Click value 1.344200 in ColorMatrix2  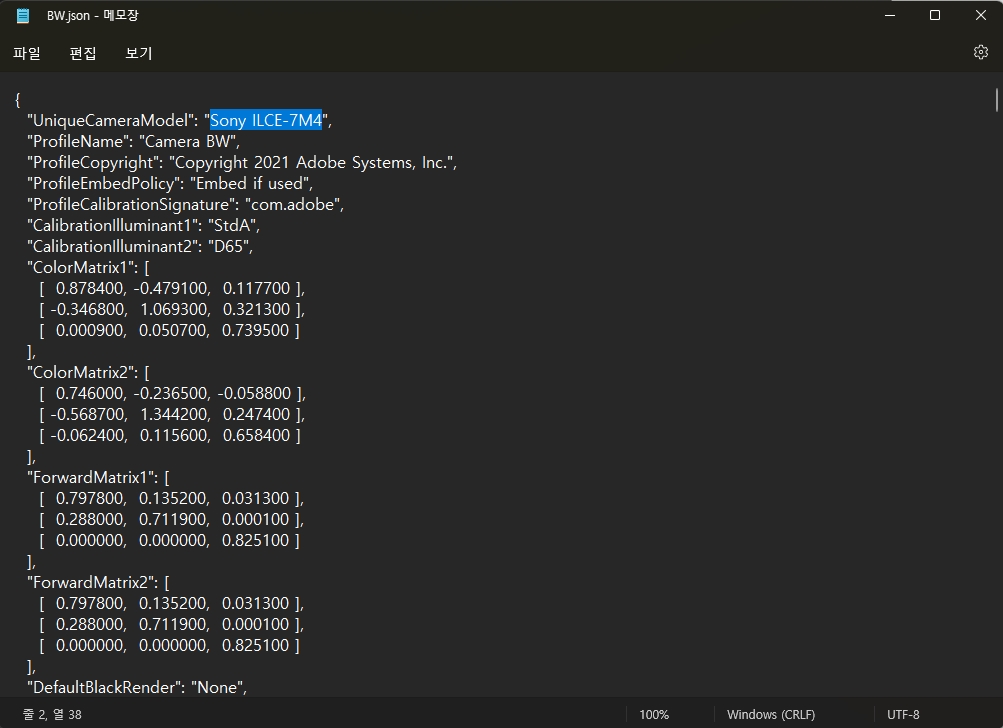(x=173, y=415)
